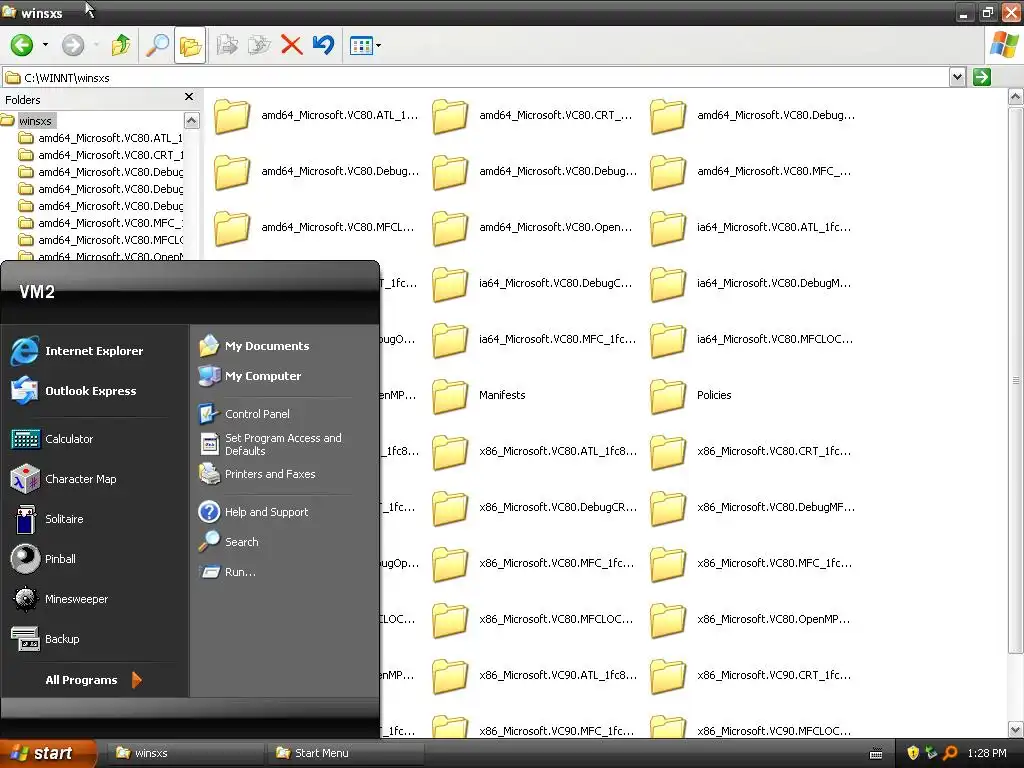This screenshot has height=768, width=1024.
Task: Go up one folder level
Action: coord(120,45)
